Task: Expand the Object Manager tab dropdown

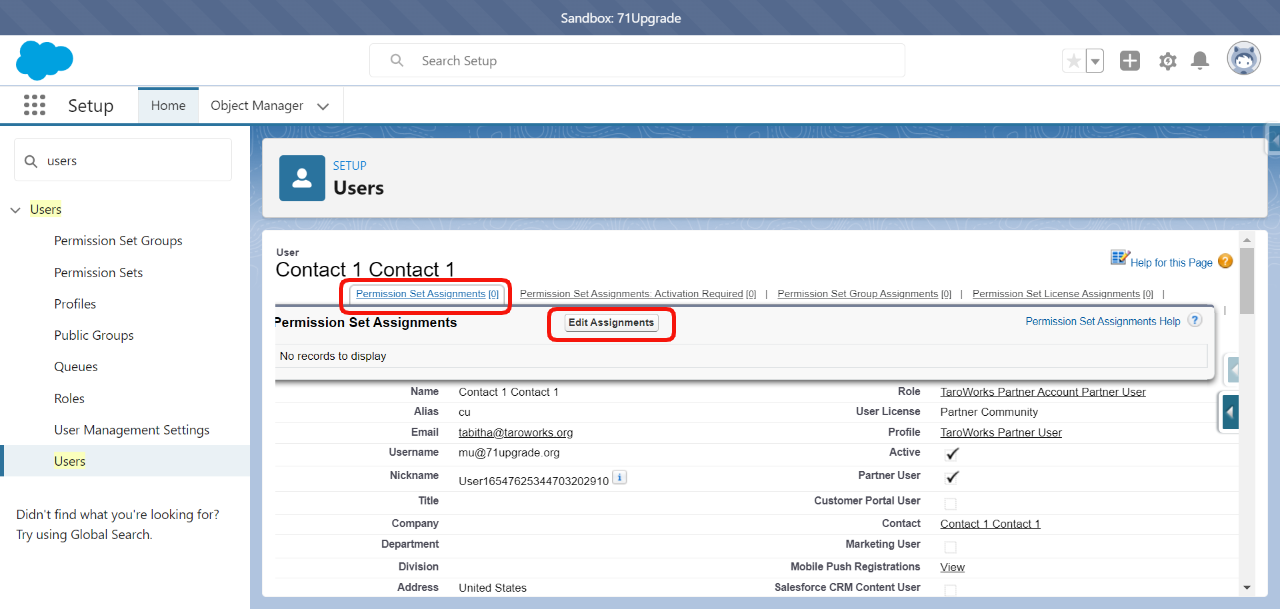Action: [x=323, y=106]
